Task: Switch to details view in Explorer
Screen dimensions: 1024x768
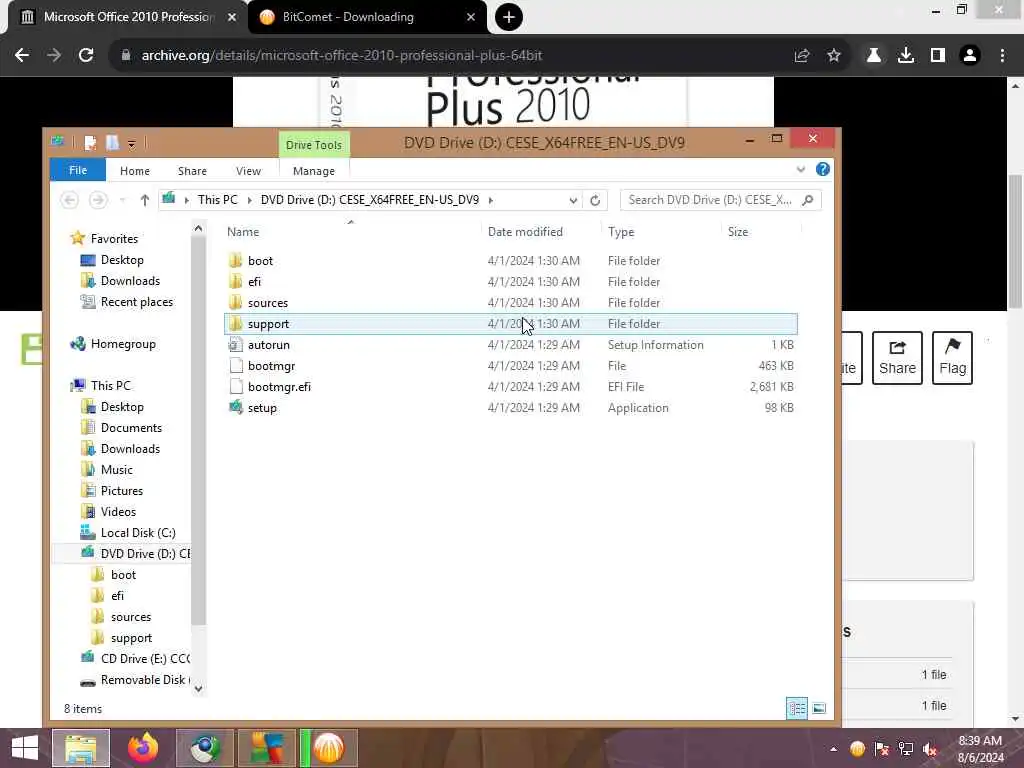Action: (x=797, y=709)
